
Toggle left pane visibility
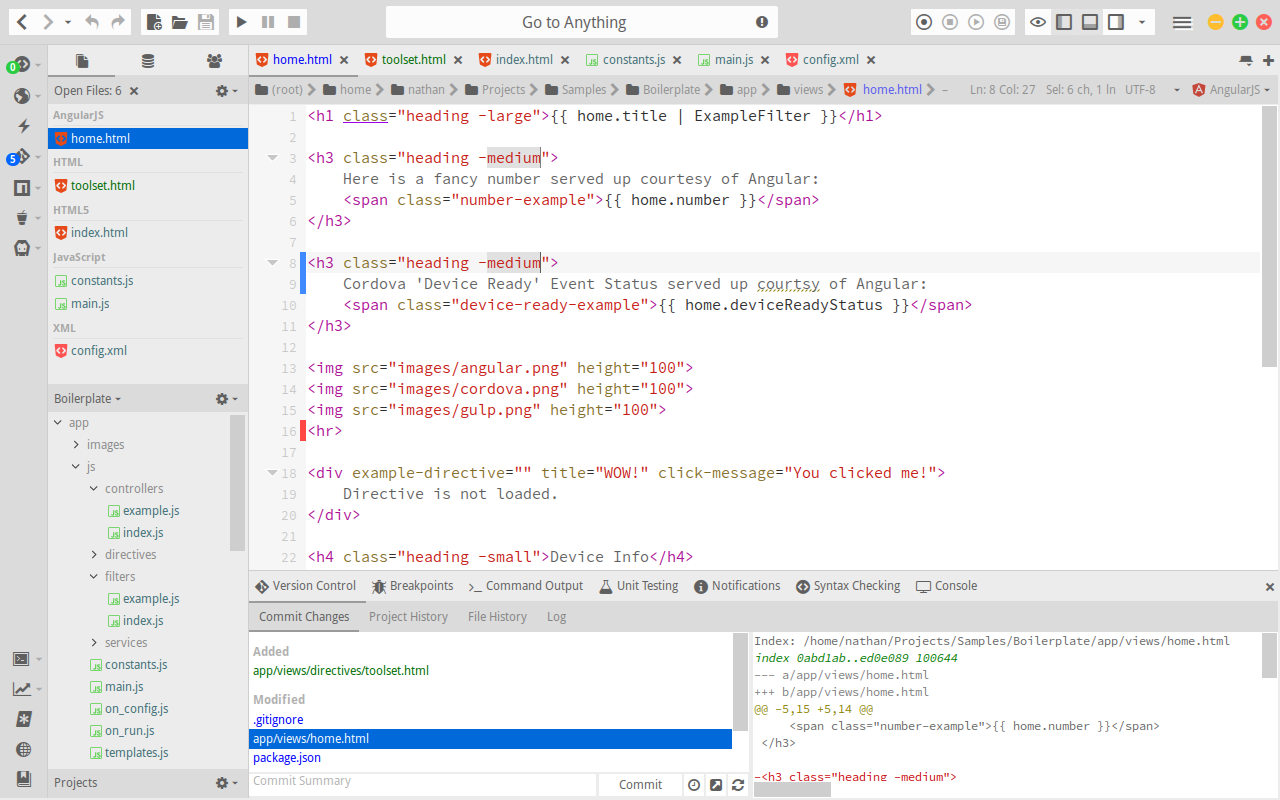click(1064, 21)
